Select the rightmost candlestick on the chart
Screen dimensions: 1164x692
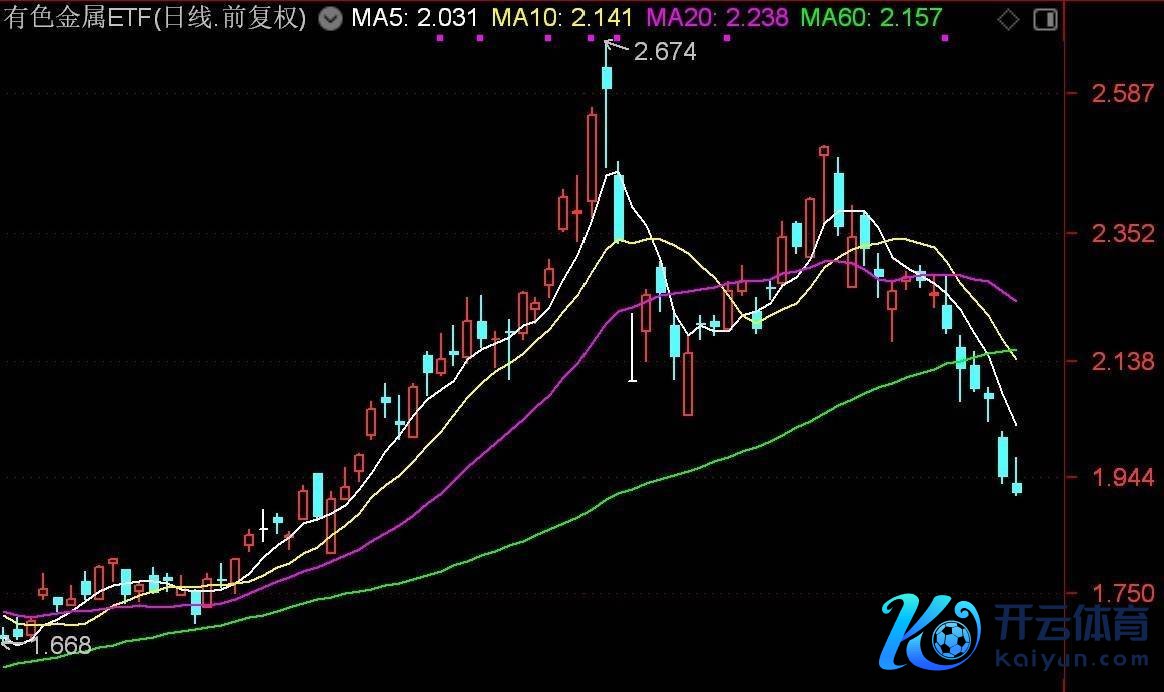[x=1017, y=487]
